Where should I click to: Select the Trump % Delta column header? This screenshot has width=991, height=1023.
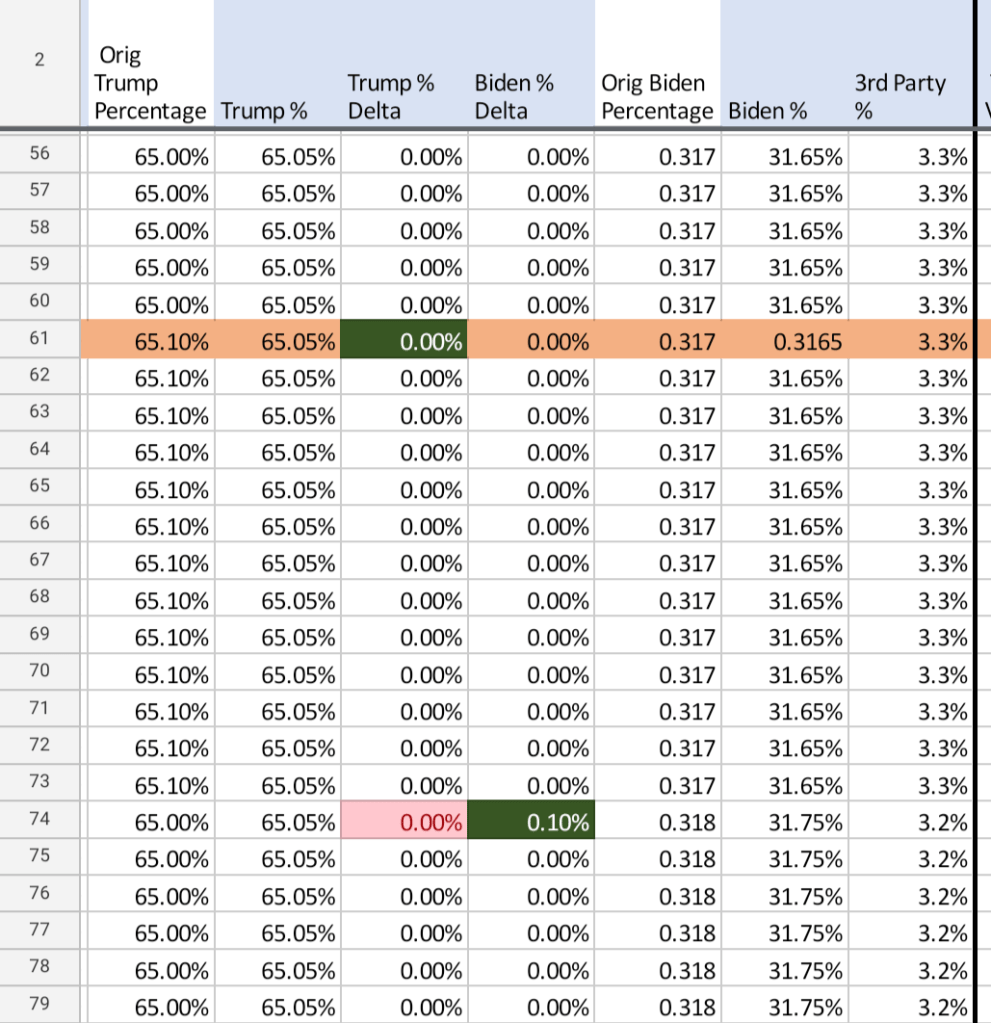tap(404, 97)
